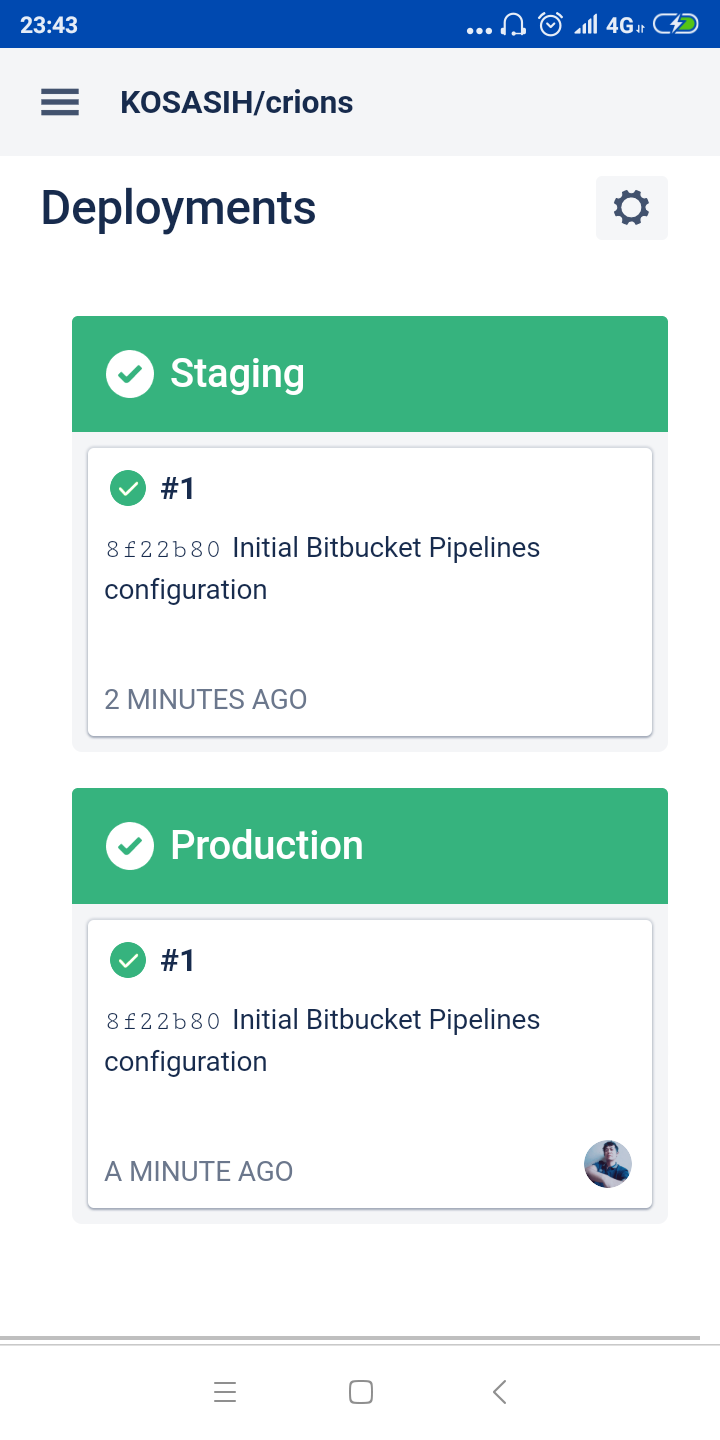
Task: Click the Staging header success checkmark
Action: [130, 374]
